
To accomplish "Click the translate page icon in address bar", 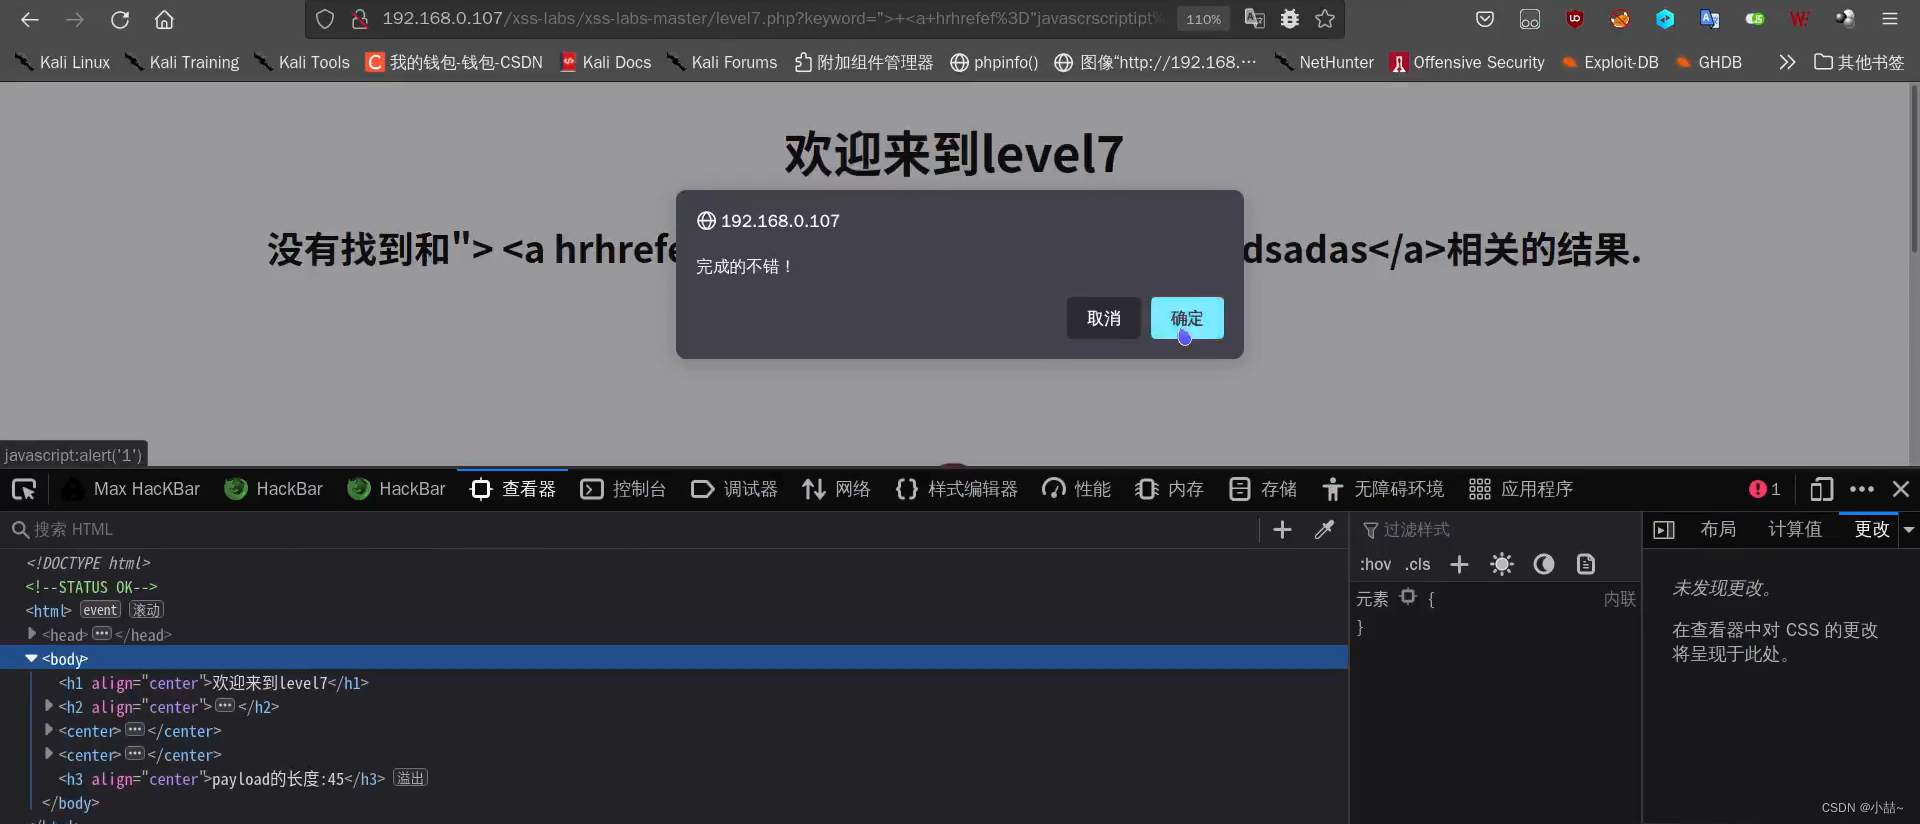I will point(1254,19).
